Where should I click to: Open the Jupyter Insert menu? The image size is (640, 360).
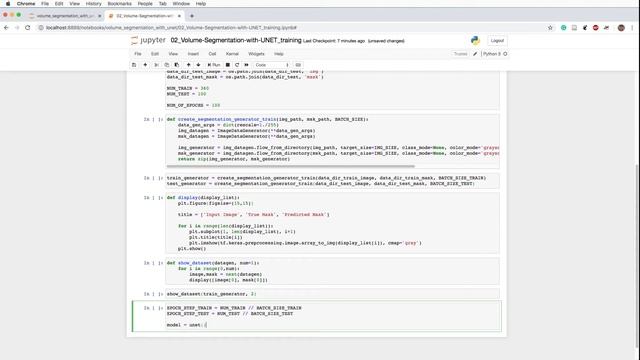point(193,54)
